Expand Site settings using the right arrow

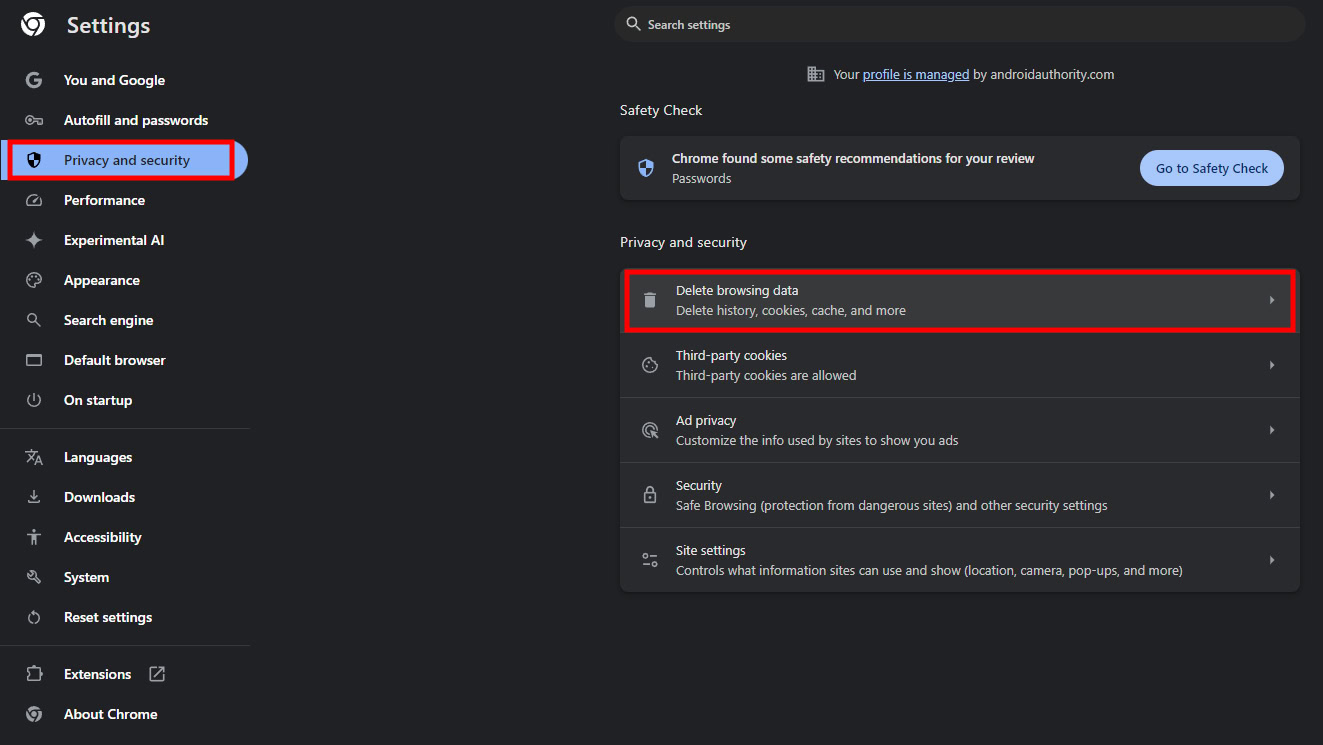click(1271, 560)
